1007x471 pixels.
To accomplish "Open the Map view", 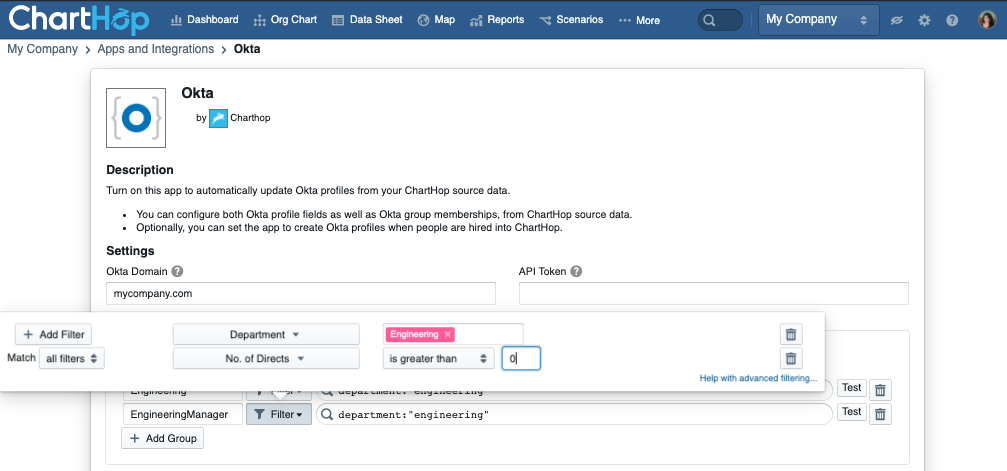I will pyautogui.click(x=436, y=20).
